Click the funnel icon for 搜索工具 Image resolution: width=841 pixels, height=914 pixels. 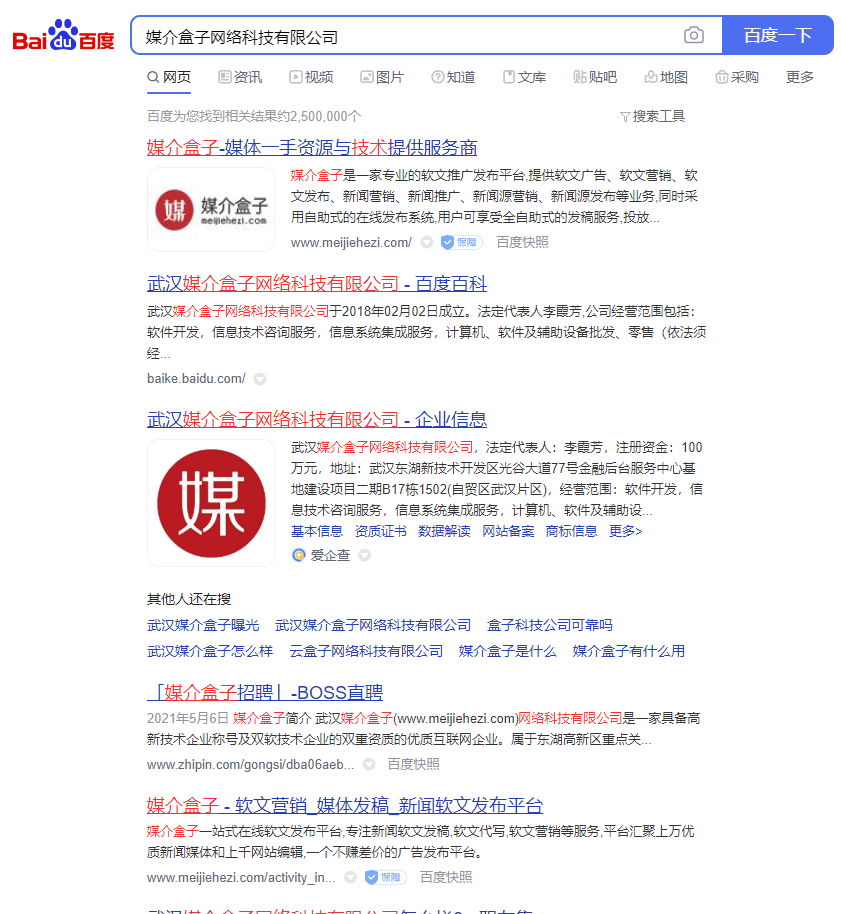point(625,117)
